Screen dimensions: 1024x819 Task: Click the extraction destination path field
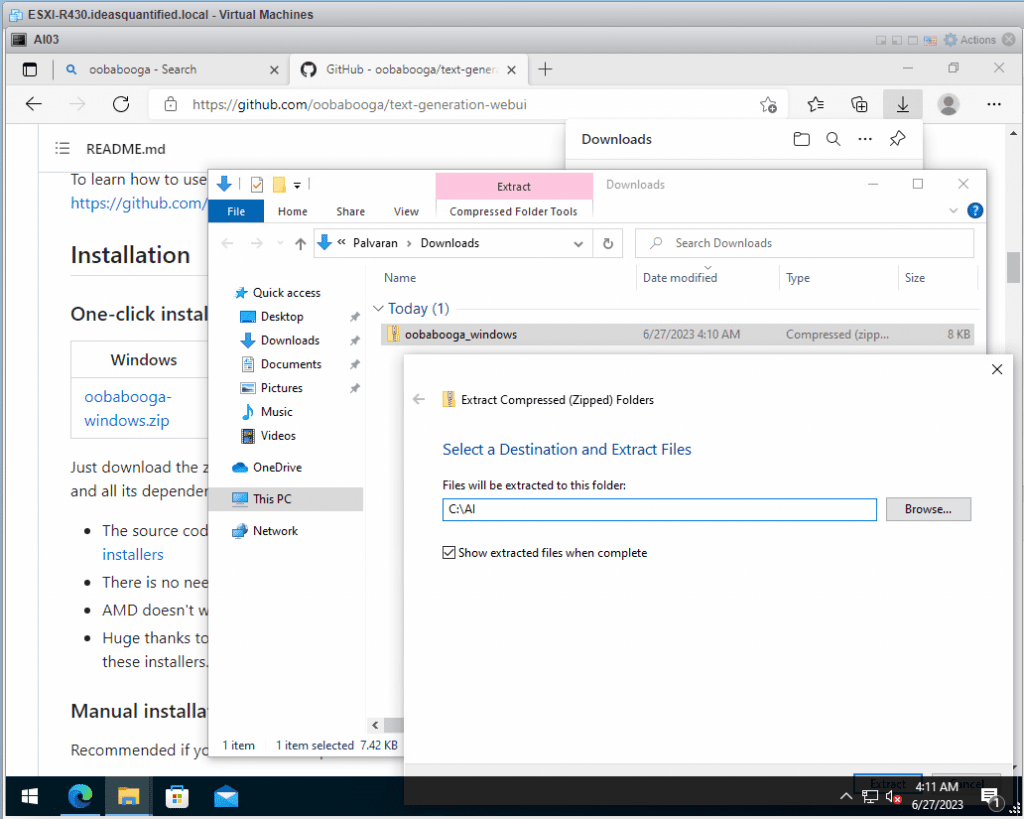pyautogui.click(x=659, y=509)
